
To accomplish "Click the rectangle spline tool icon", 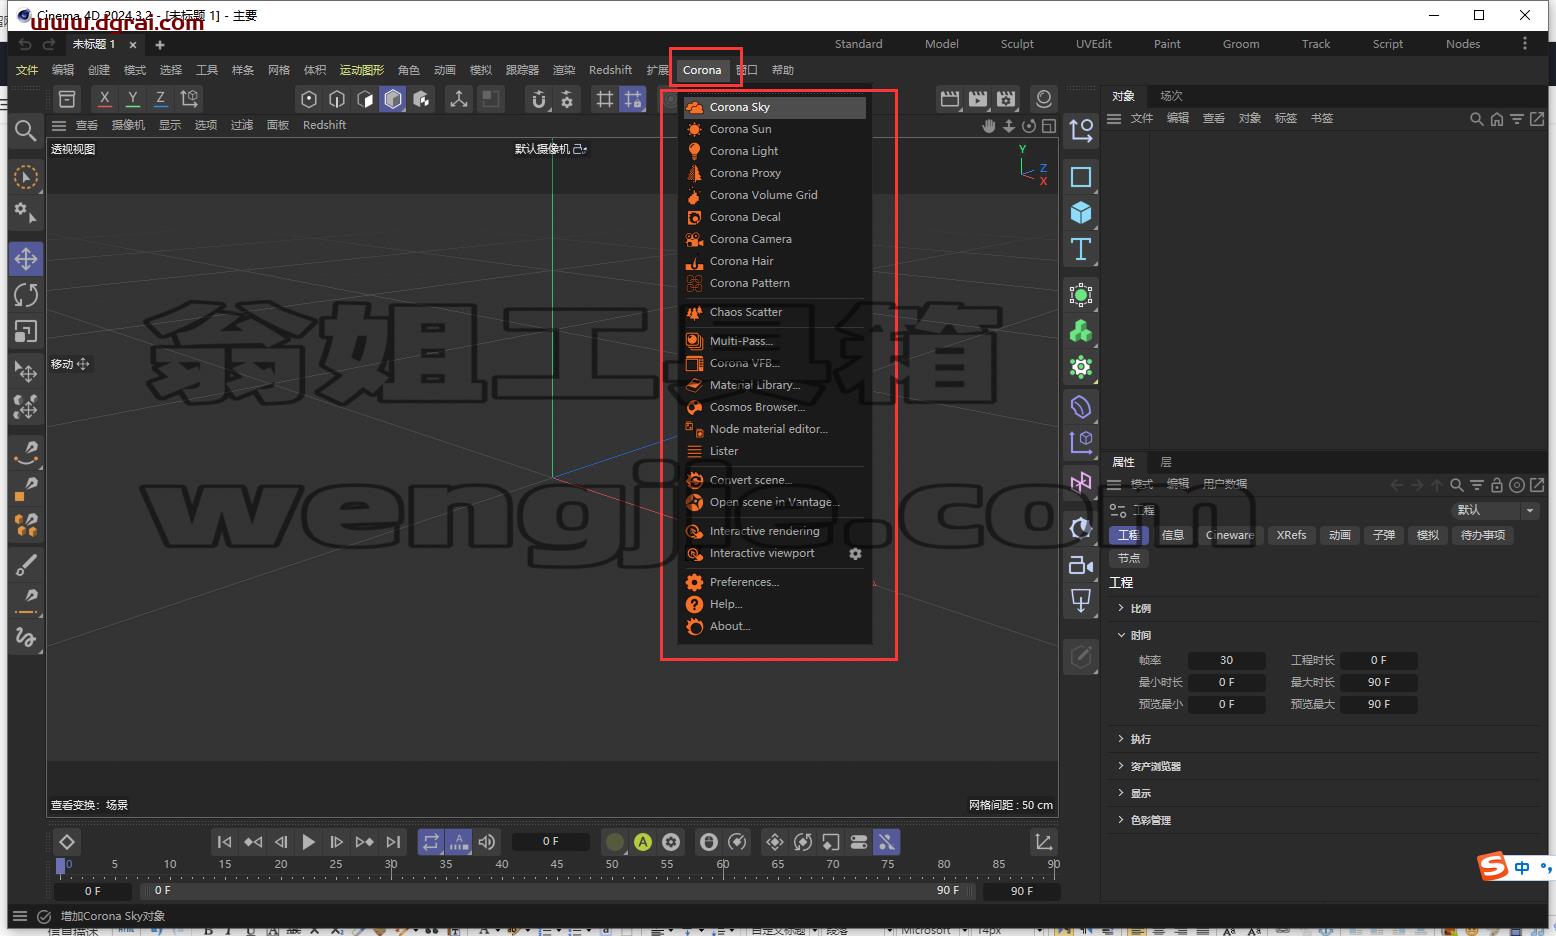I will (1081, 177).
